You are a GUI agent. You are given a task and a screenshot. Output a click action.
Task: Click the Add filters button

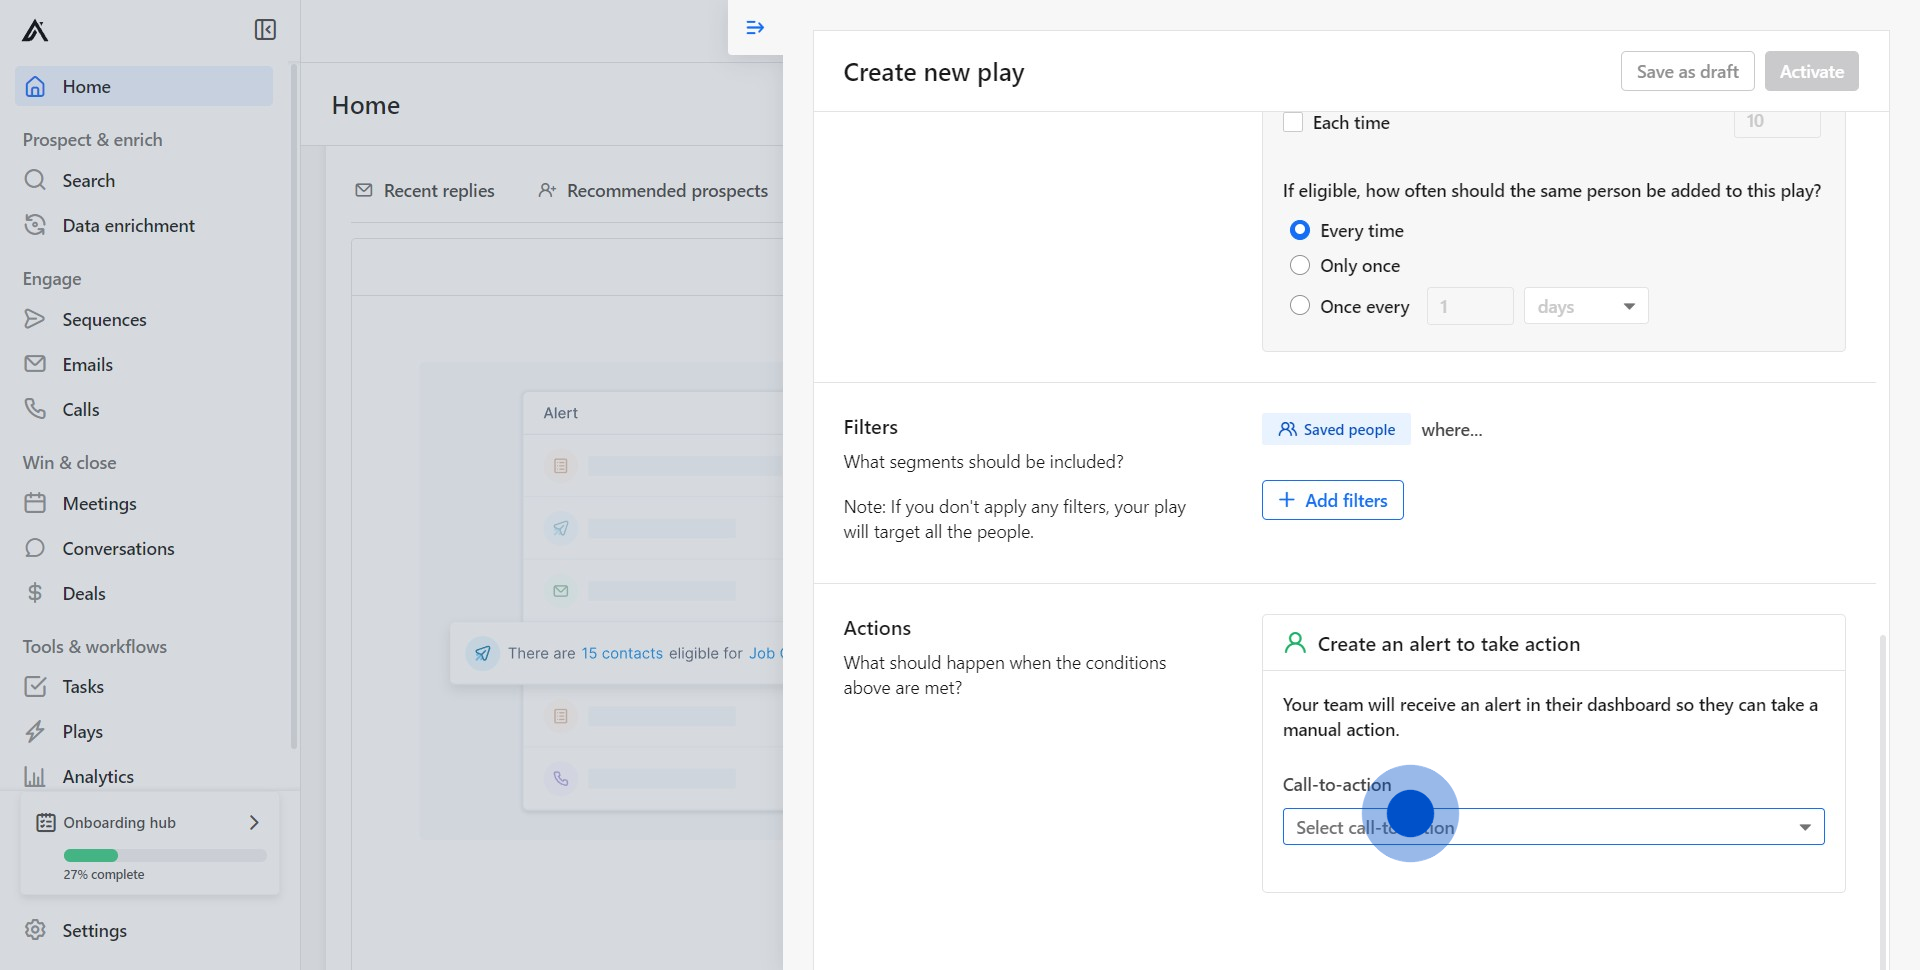tap(1332, 500)
